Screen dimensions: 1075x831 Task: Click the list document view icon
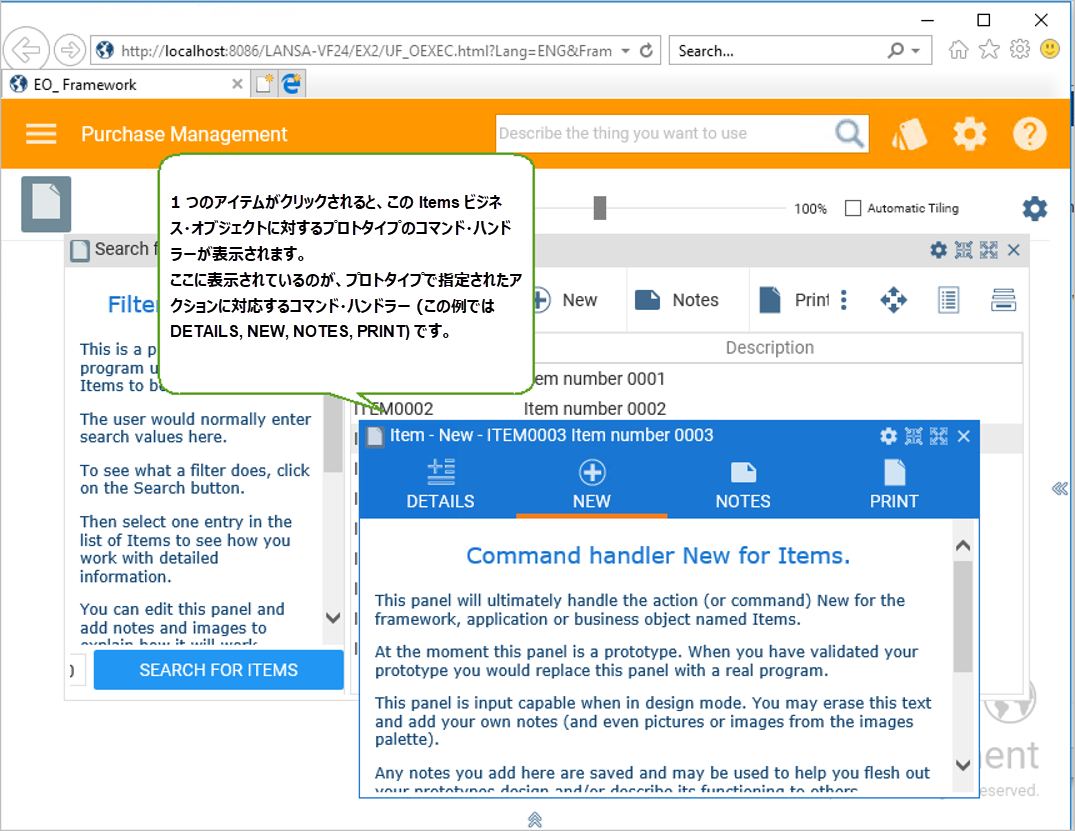click(x=948, y=300)
